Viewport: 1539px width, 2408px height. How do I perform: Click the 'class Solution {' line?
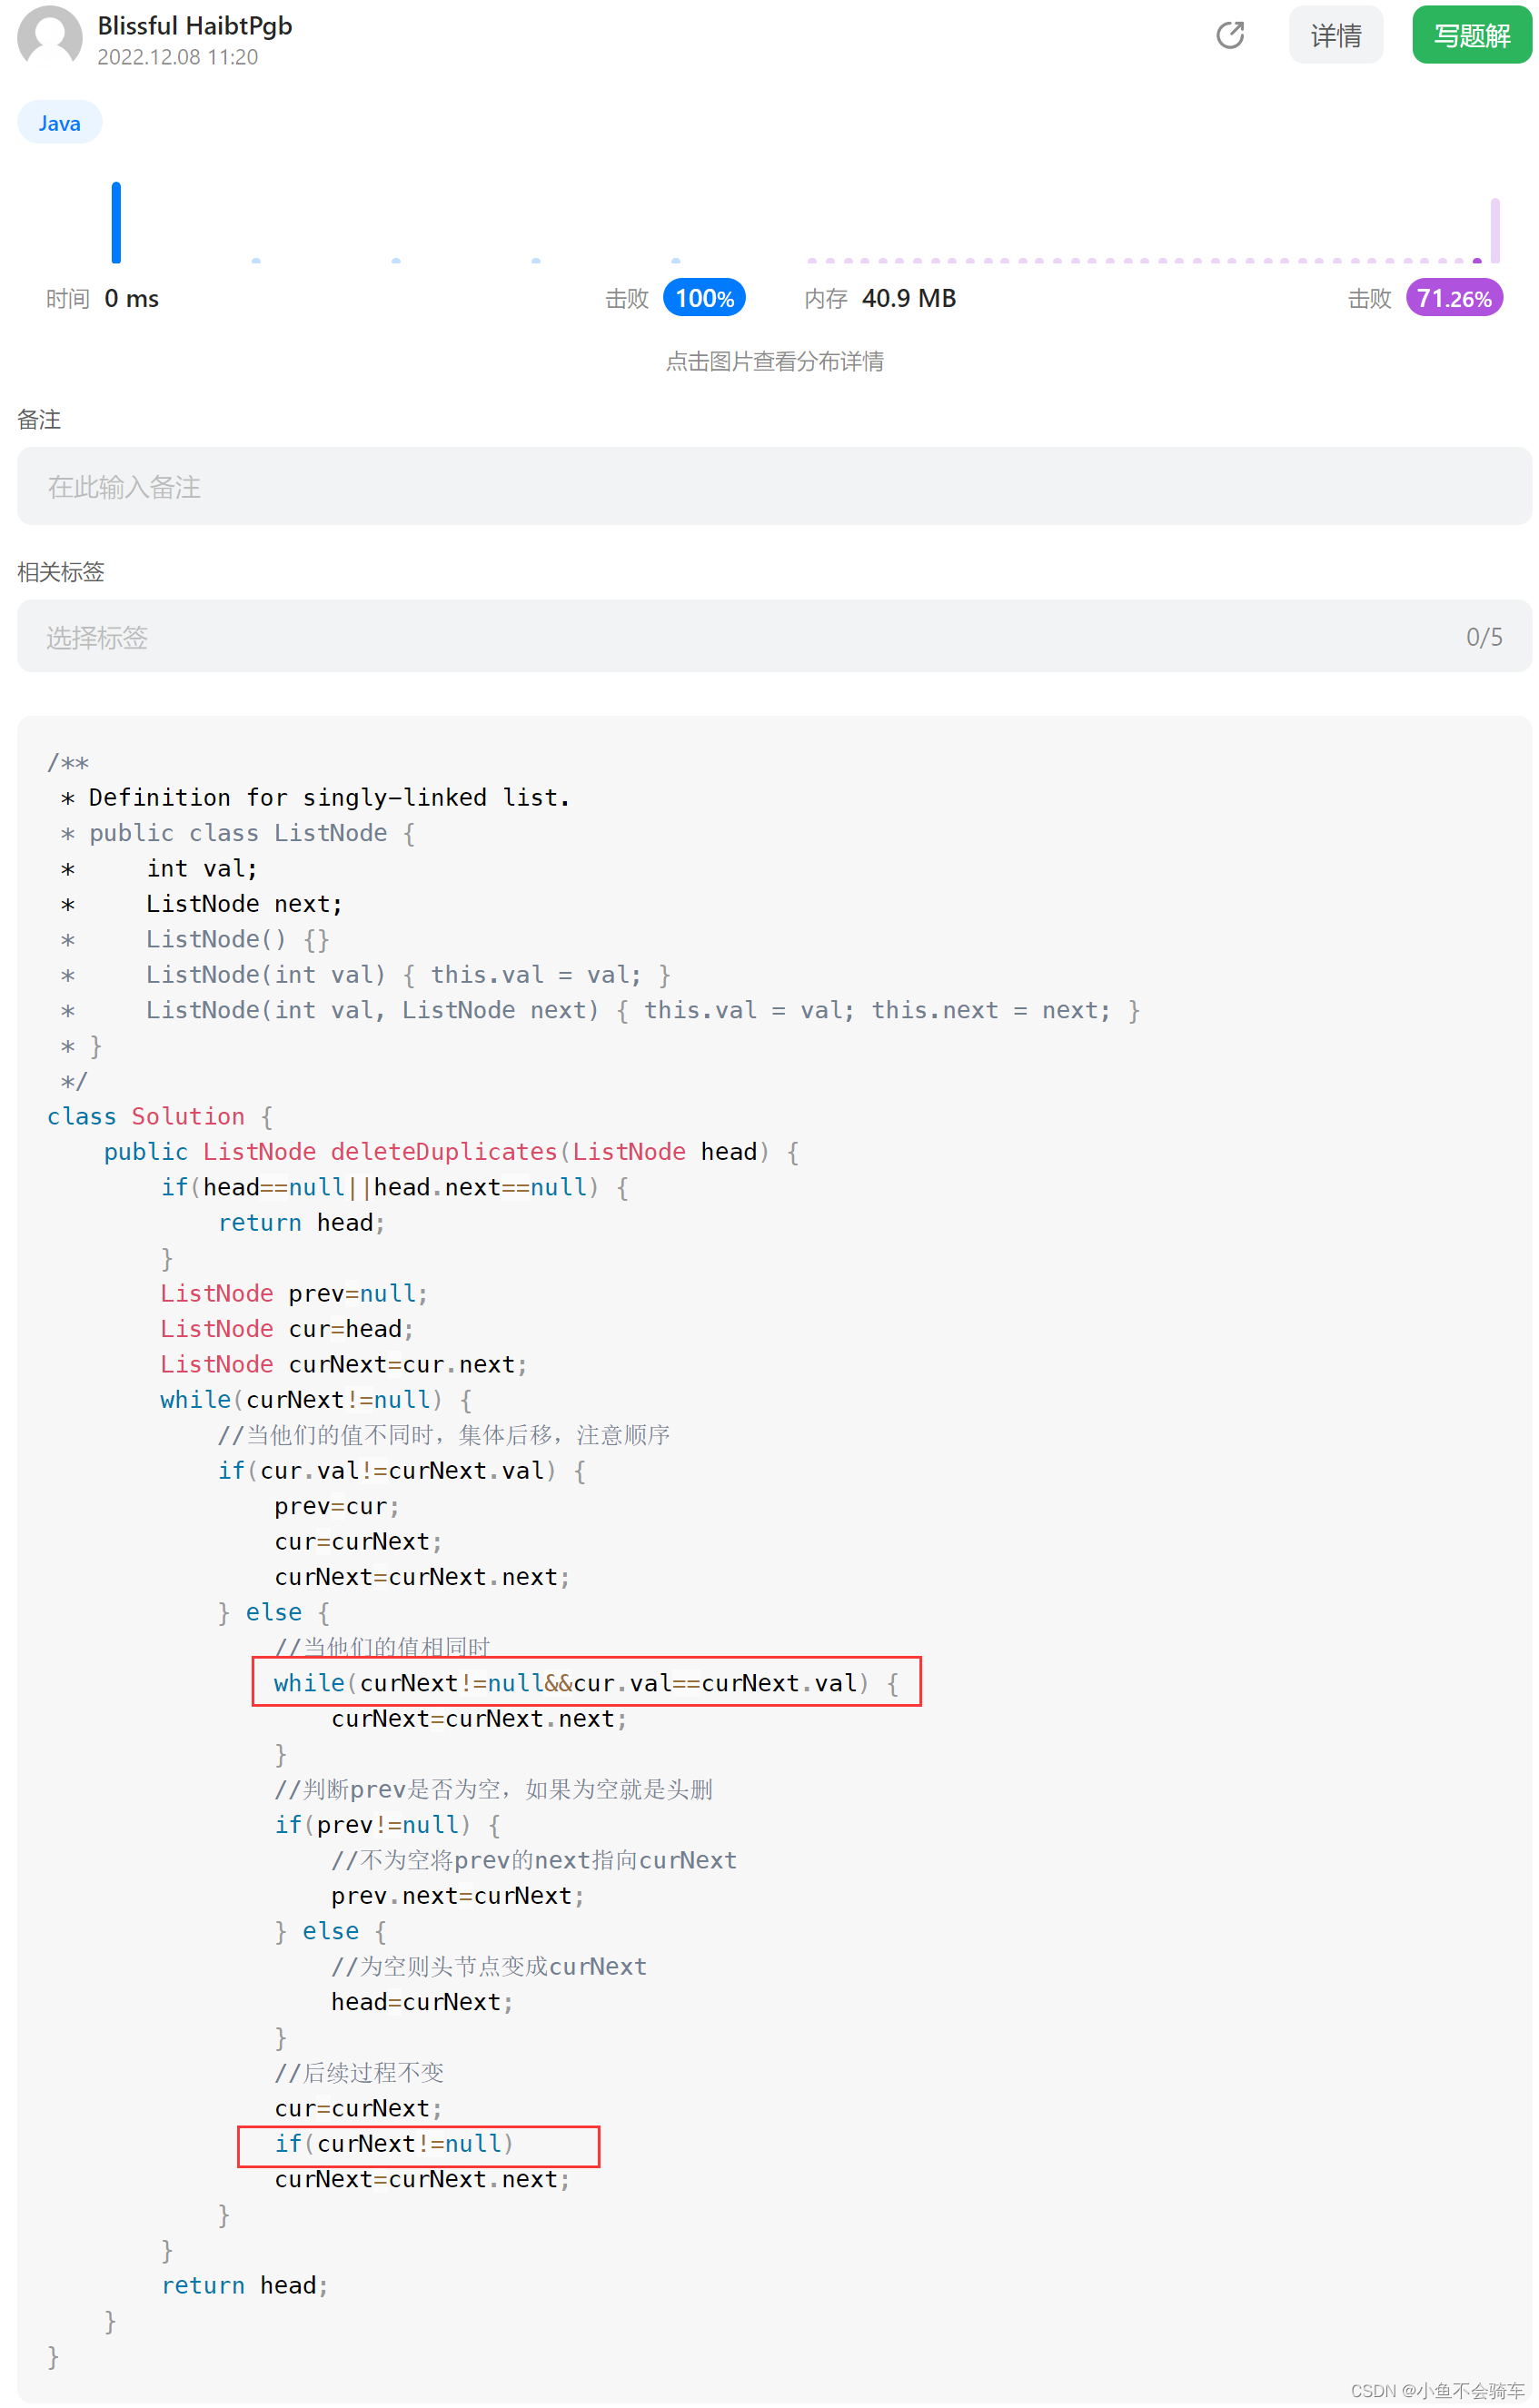[160, 1116]
